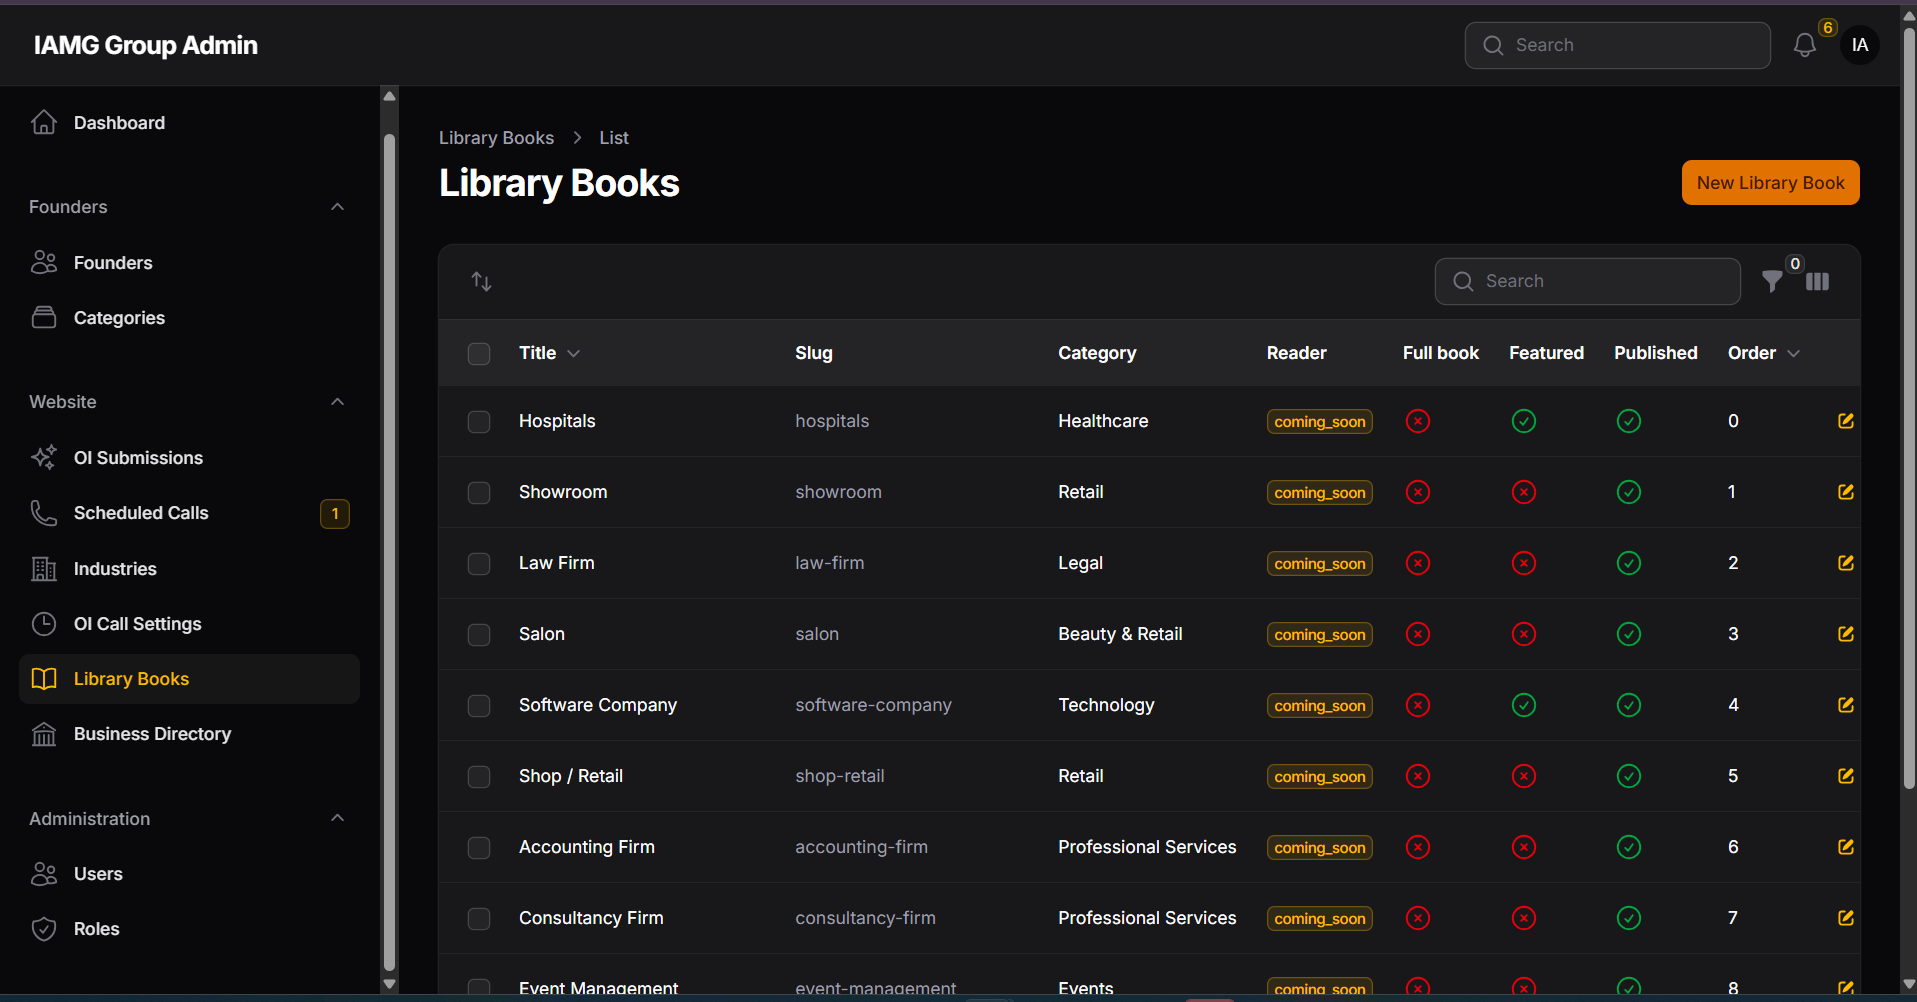Select the Accounting Firm row checkbox
The height and width of the screenshot is (1002, 1917).
tap(479, 848)
